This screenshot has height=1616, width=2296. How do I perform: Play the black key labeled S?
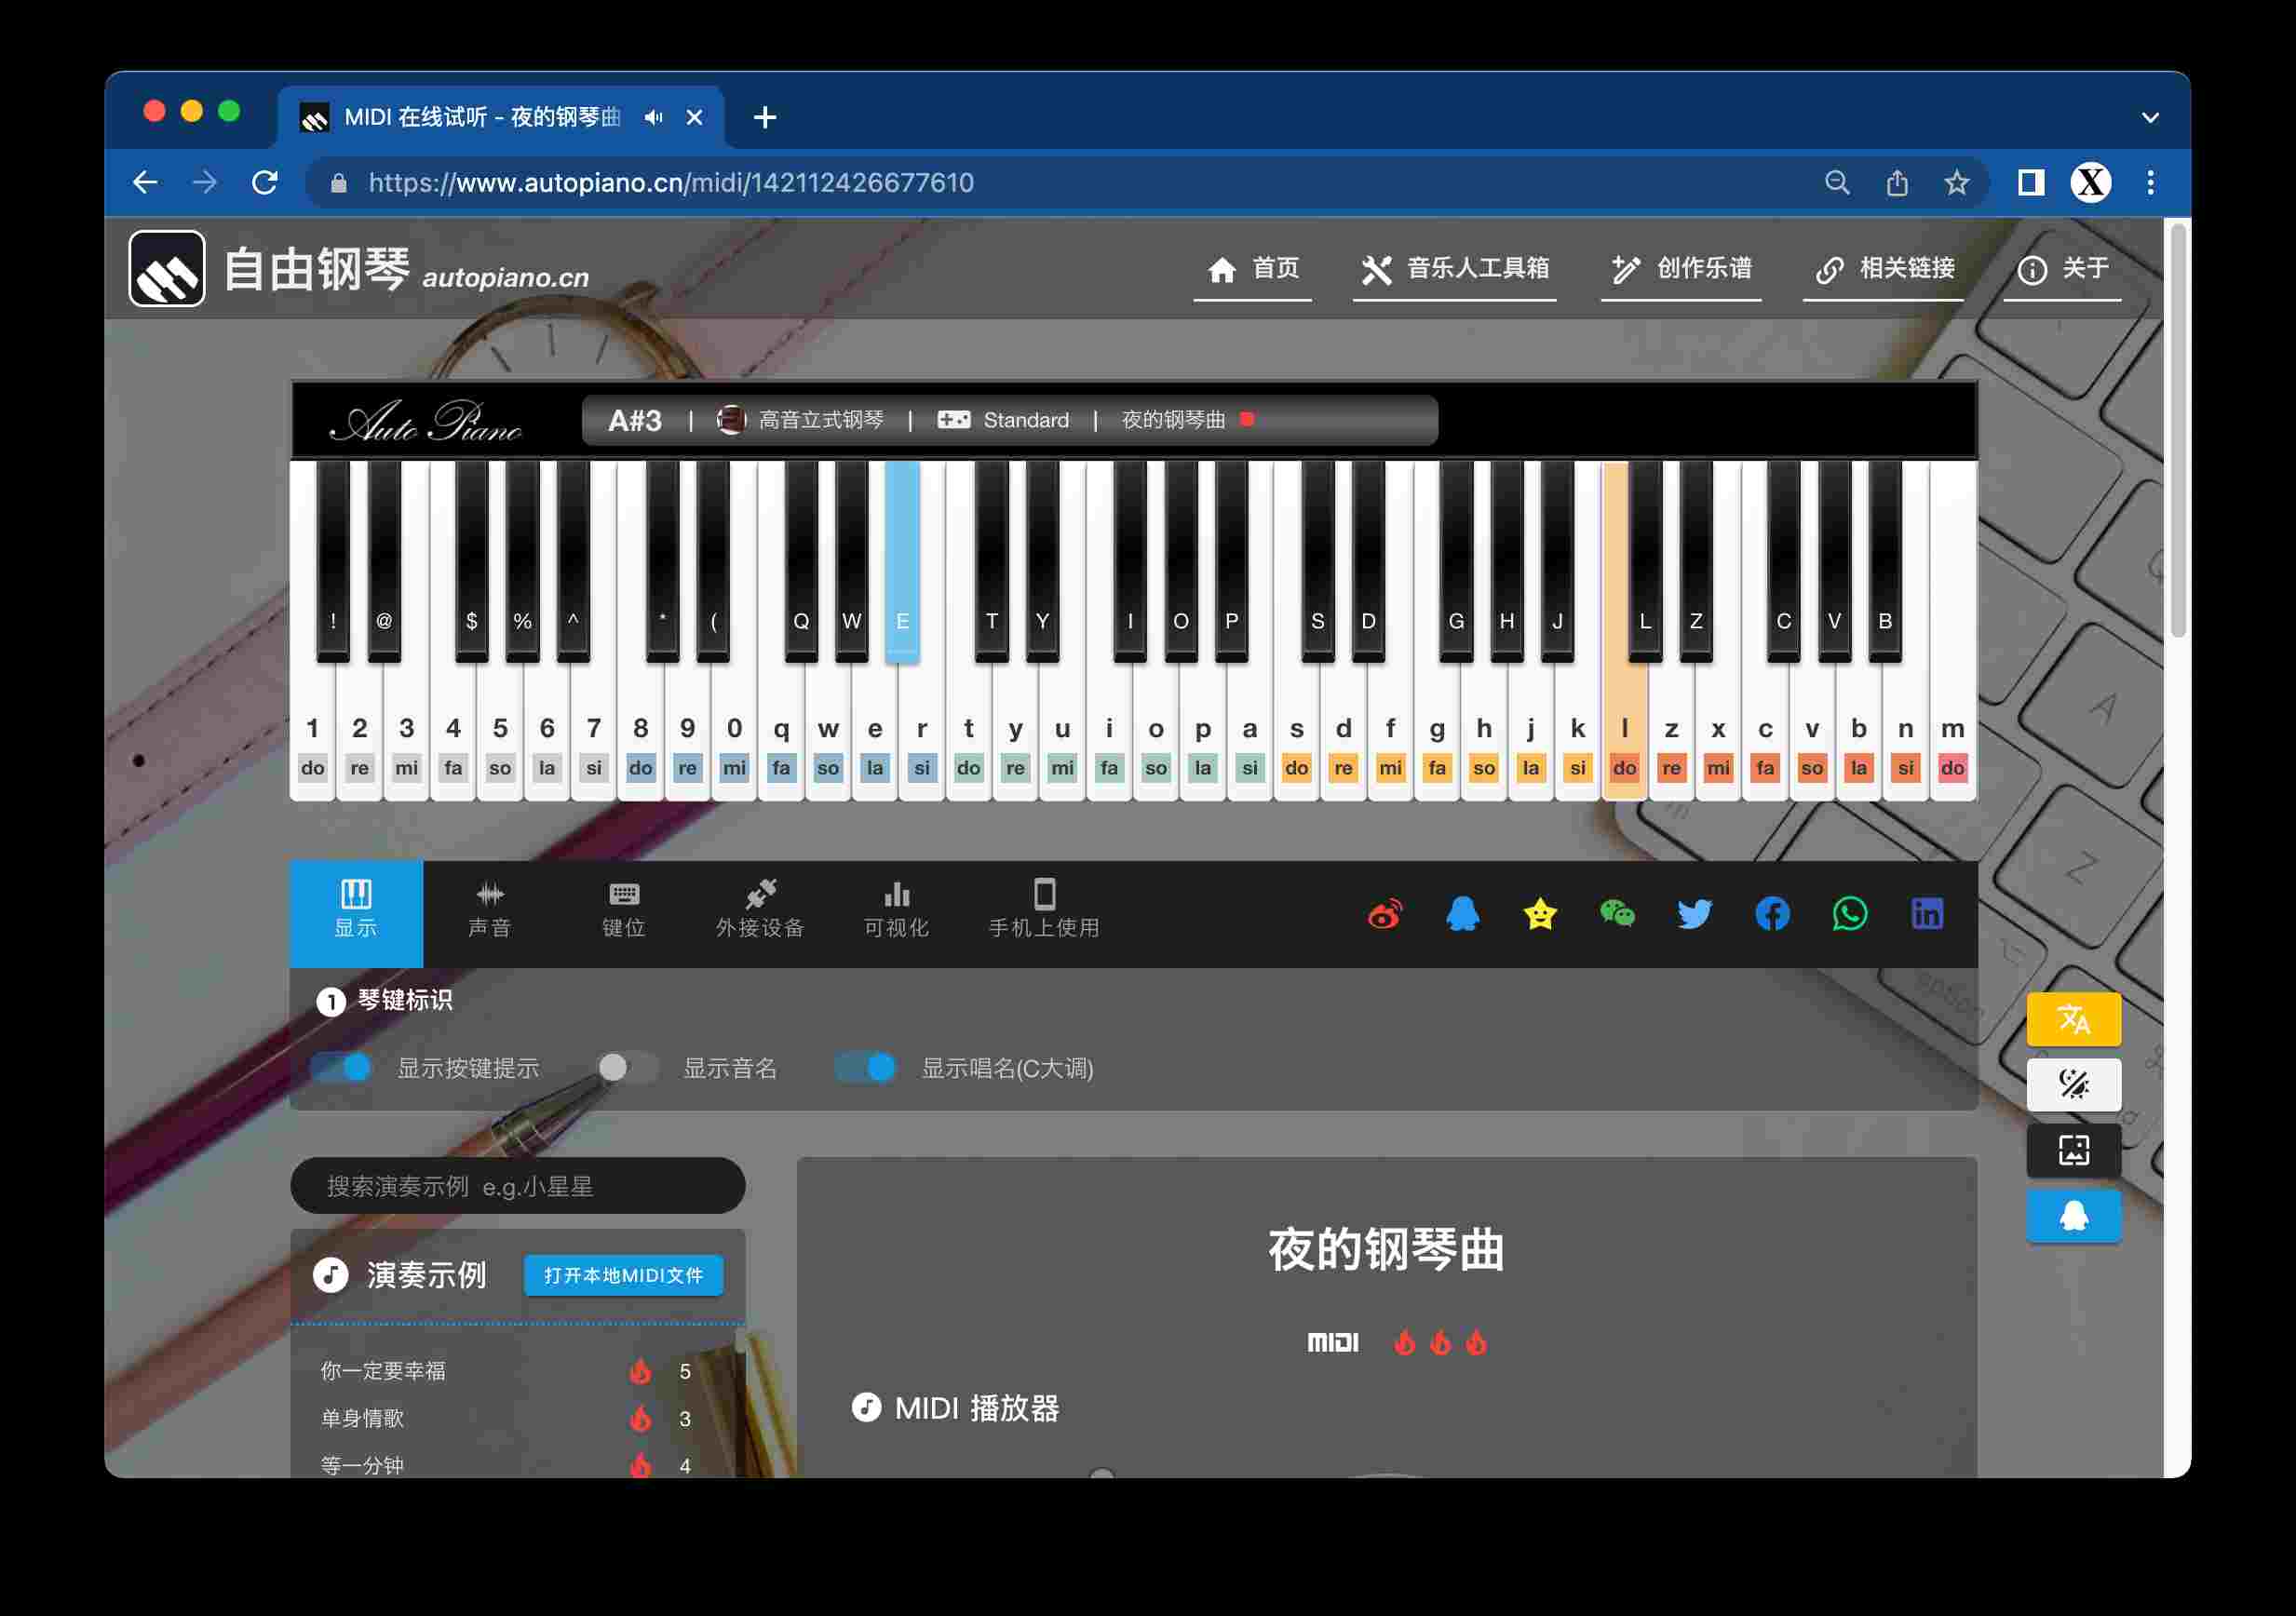1317,560
